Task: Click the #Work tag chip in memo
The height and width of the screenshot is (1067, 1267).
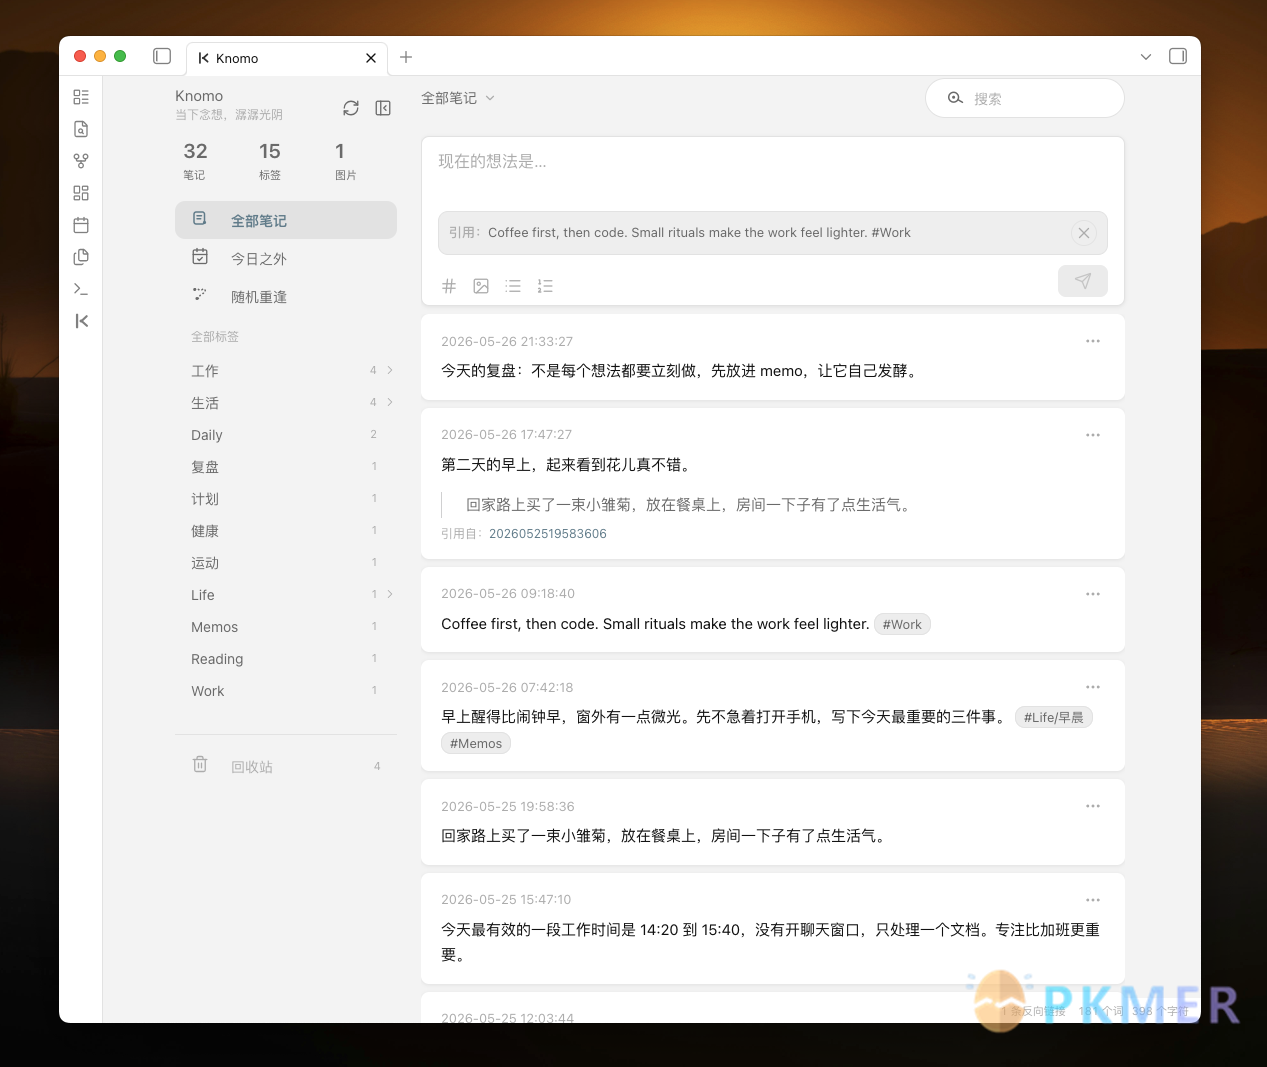Action: tap(902, 624)
